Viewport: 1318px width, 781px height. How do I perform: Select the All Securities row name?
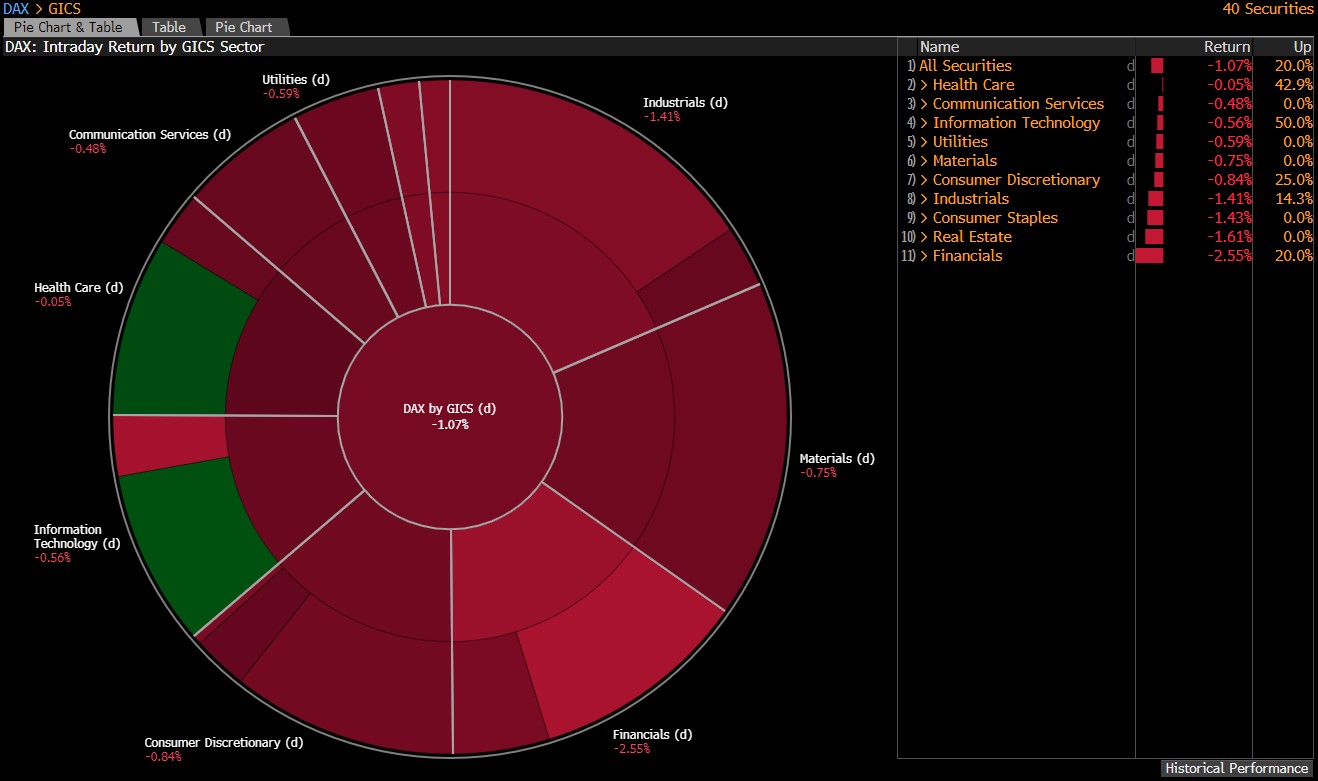tap(965, 66)
